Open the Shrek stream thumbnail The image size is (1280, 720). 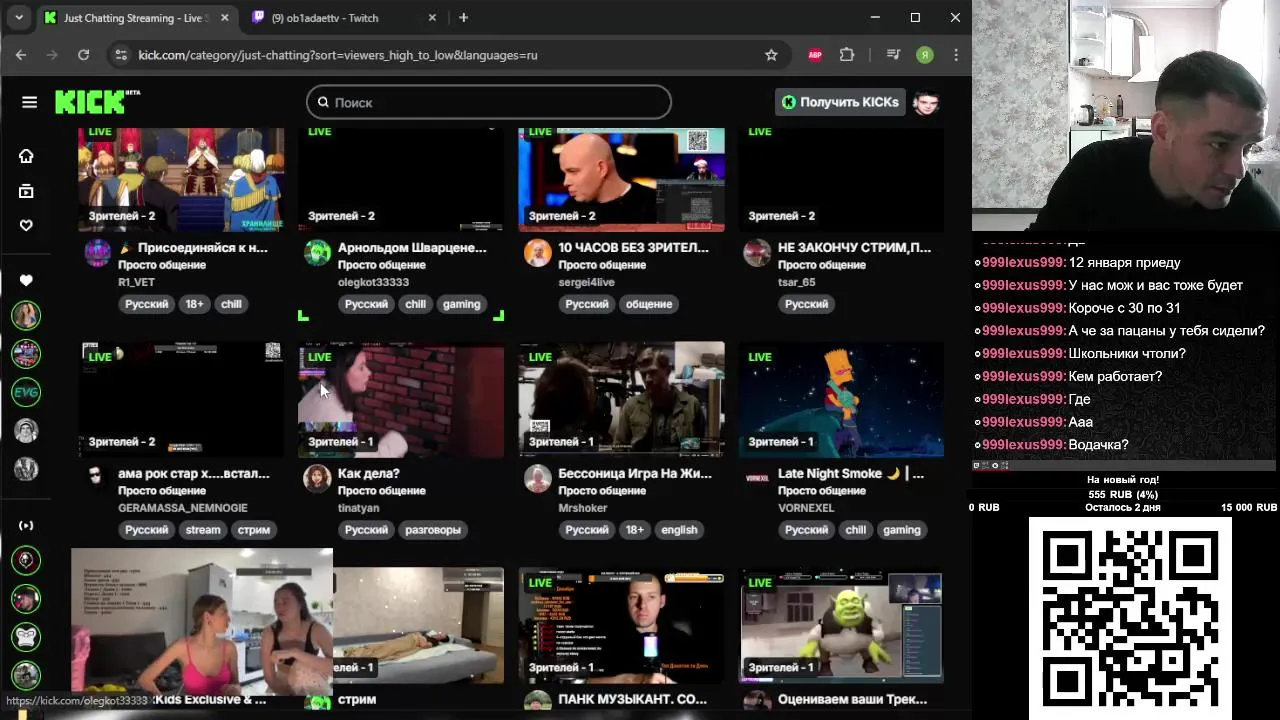click(841, 626)
